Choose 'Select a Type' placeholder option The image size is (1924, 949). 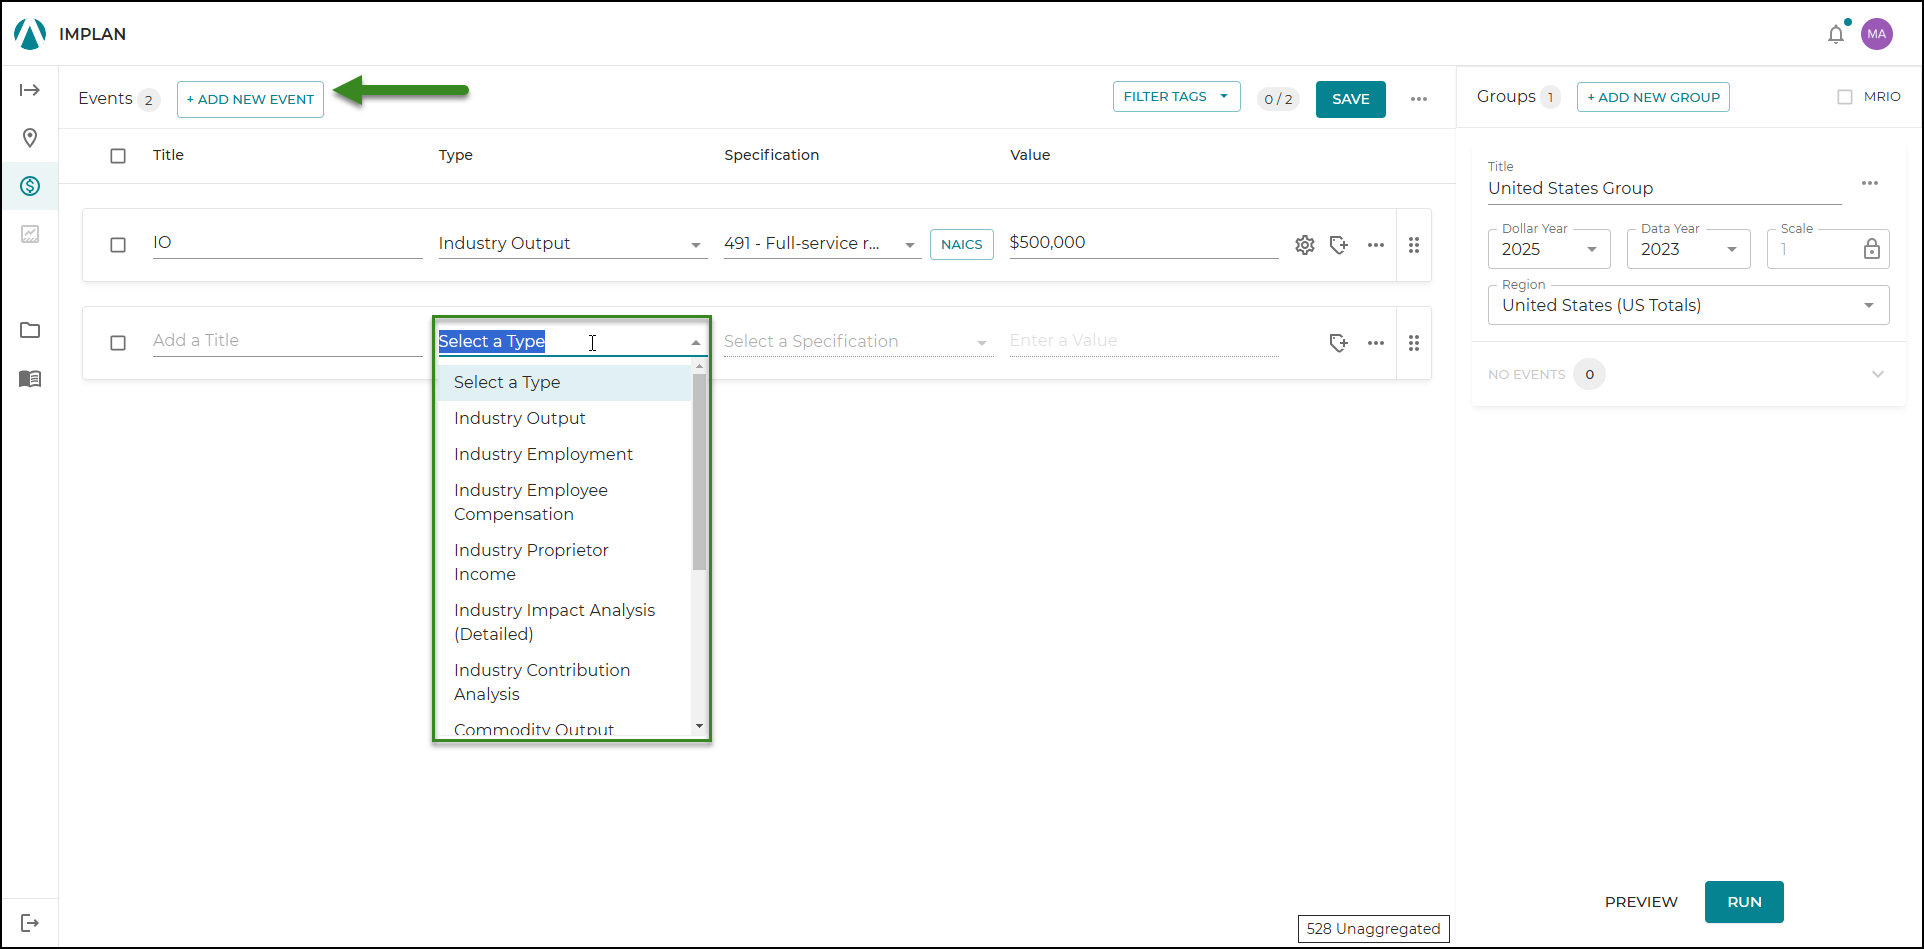[564, 383]
